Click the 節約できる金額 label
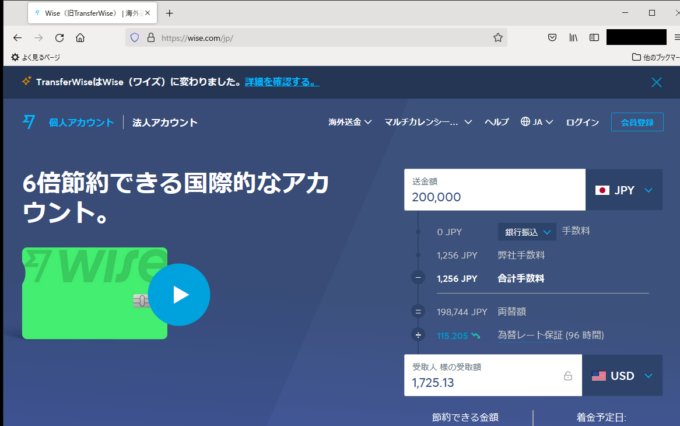Image resolution: width=680 pixels, height=426 pixels. tap(465, 417)
